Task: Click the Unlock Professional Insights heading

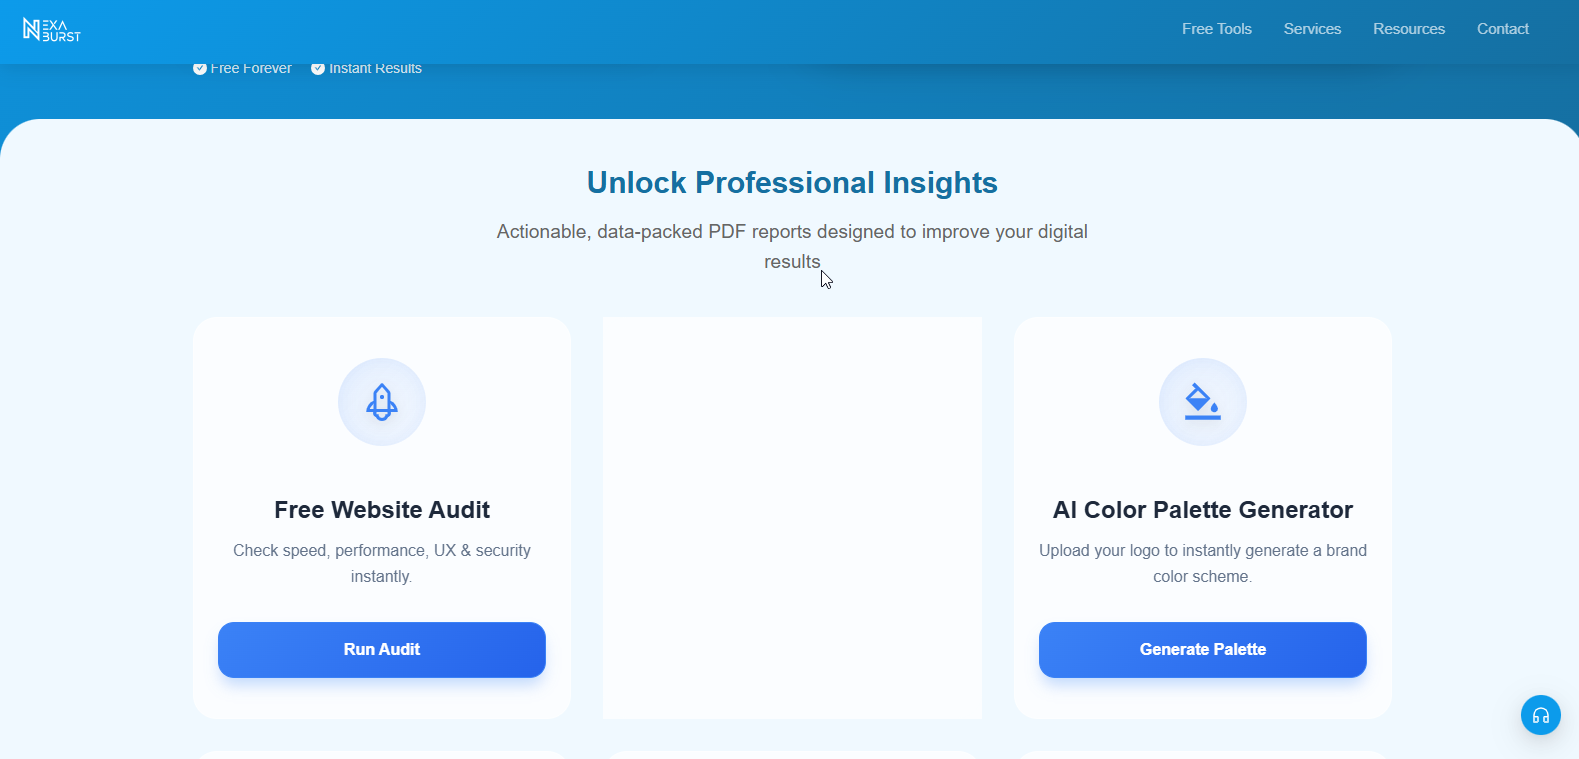Action: point(792,183)
